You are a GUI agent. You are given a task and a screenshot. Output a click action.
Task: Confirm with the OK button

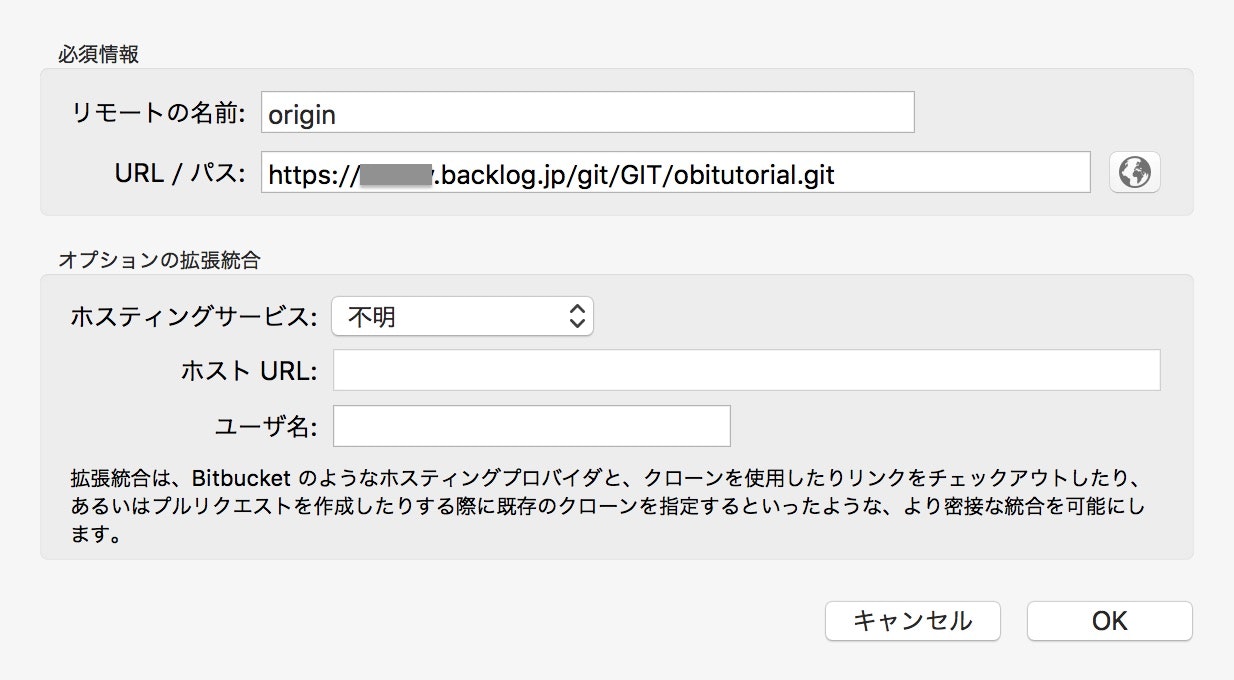tap(1110, 621)
